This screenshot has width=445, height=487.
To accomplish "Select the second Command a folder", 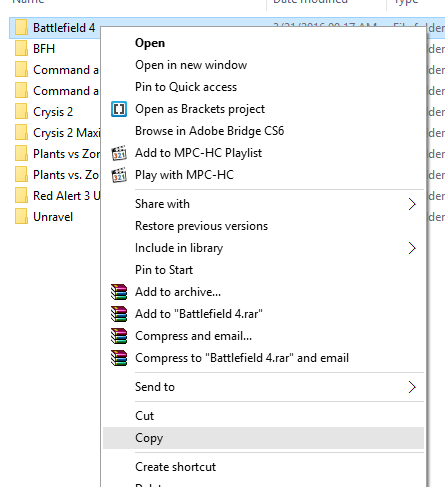I will click(66, 91).
